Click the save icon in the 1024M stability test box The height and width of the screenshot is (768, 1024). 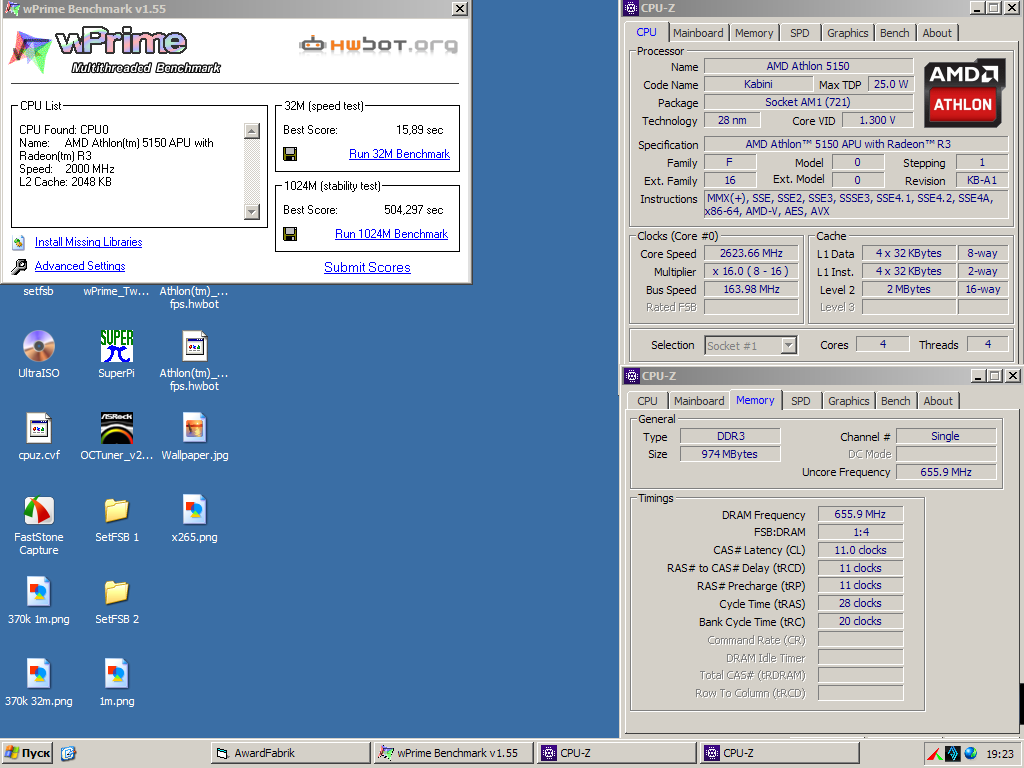pyautogui.click(x=290, y=234)
